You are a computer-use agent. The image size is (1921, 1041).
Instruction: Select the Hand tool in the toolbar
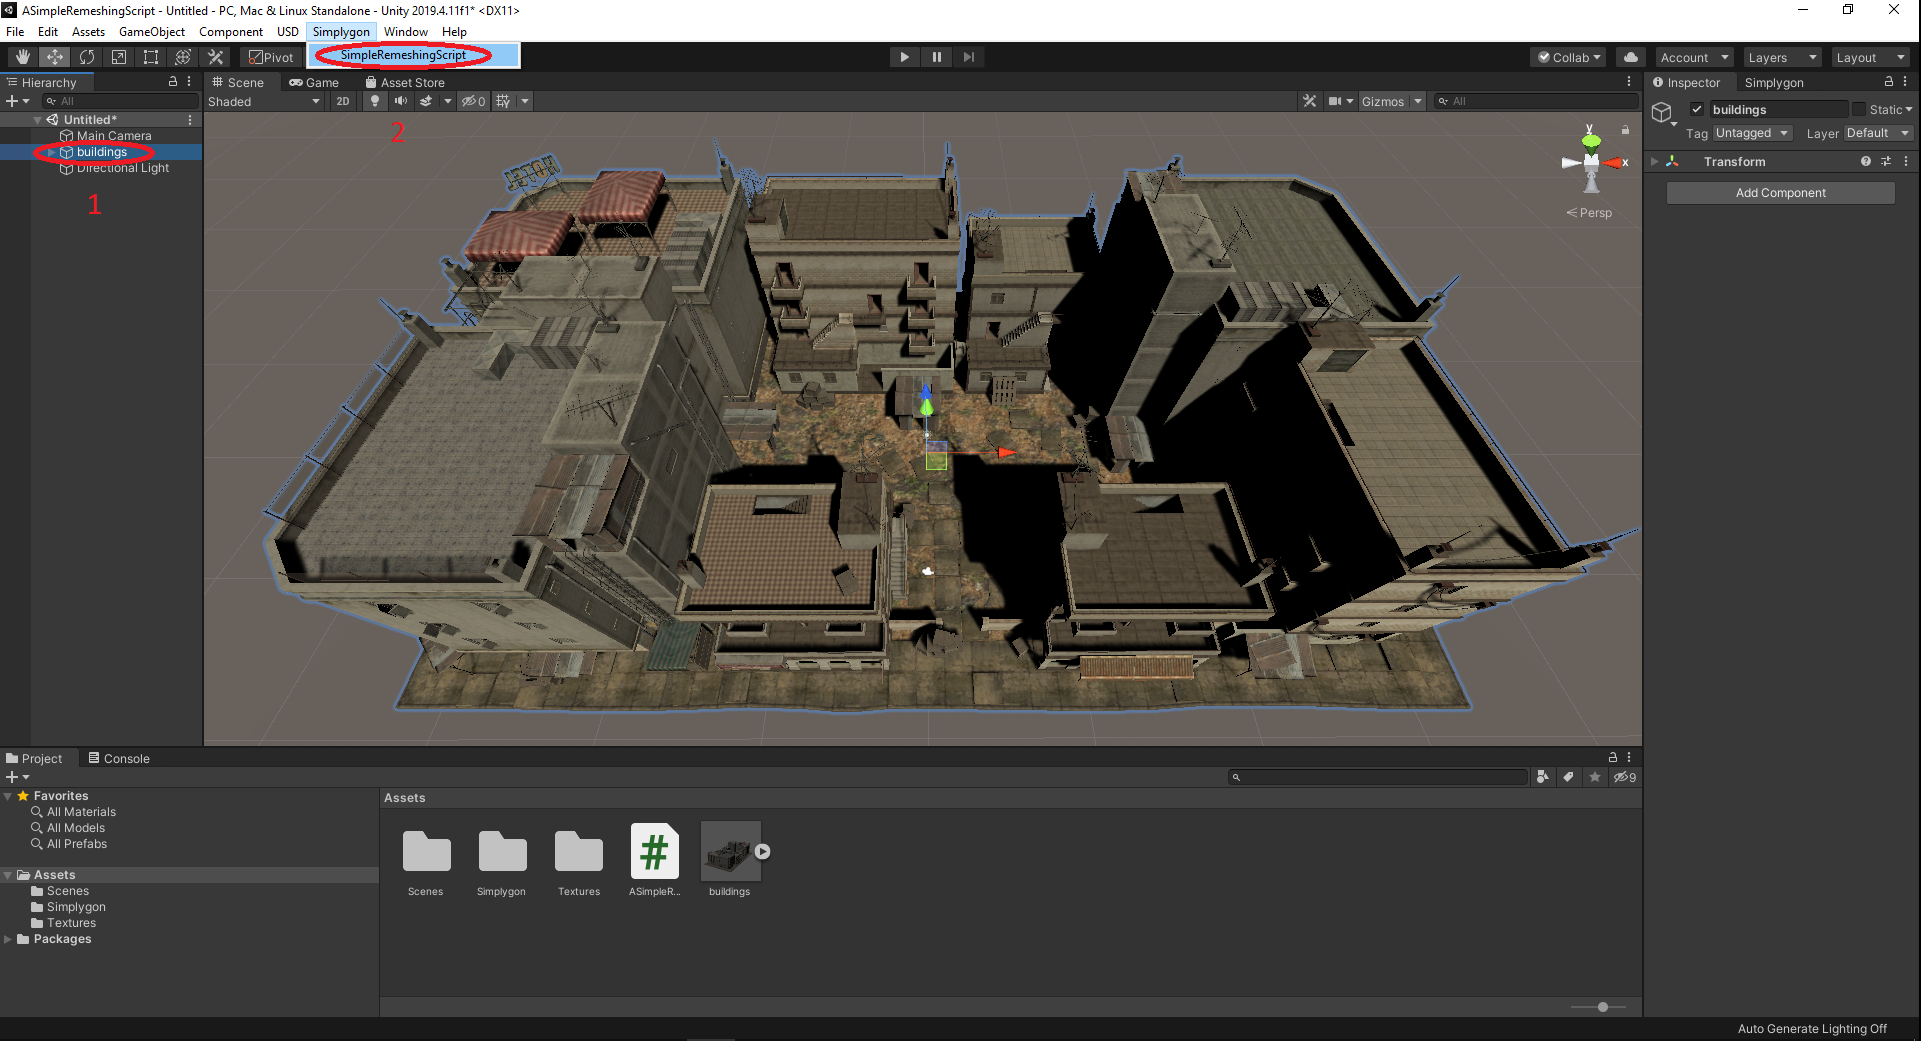point(21,57)
